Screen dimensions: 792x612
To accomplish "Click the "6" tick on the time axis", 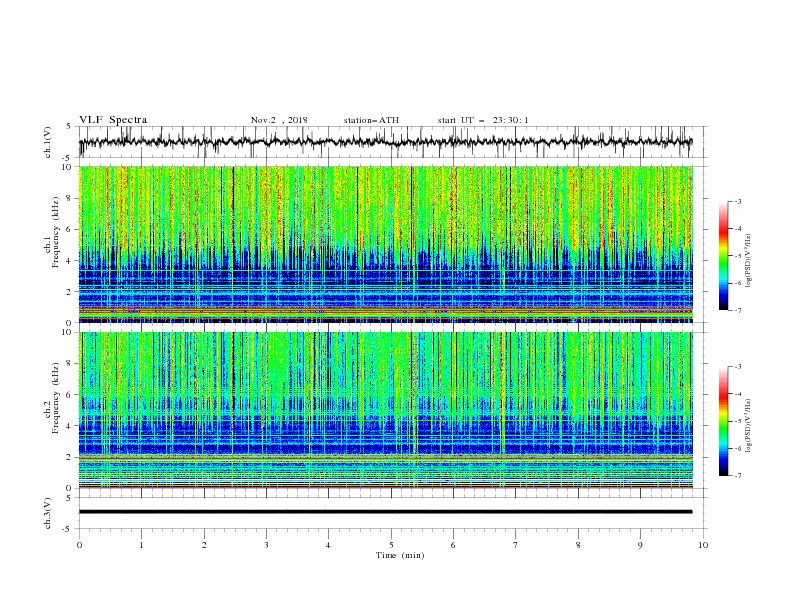I will click(453, 545).
